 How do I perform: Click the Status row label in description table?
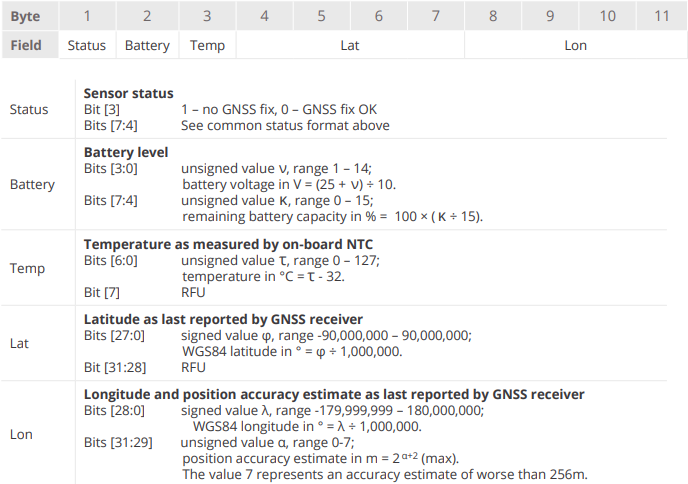(x=29, y=109)
